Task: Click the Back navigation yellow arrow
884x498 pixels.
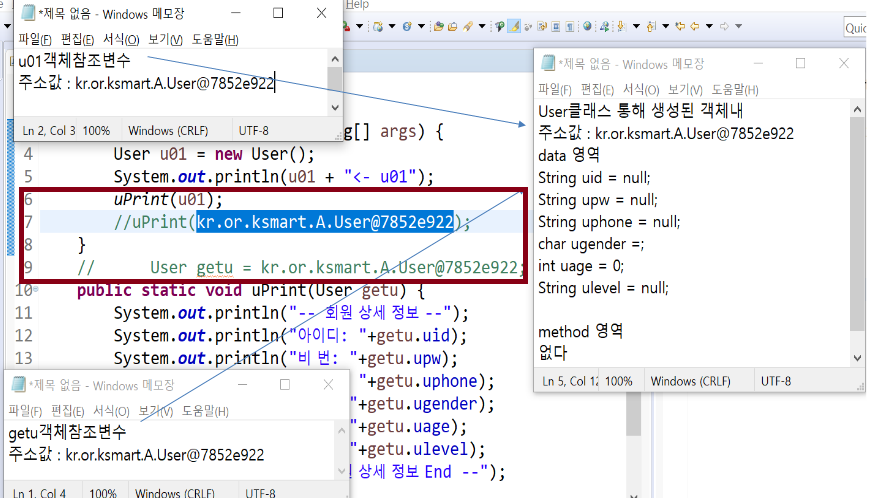Action: [695, 27]
